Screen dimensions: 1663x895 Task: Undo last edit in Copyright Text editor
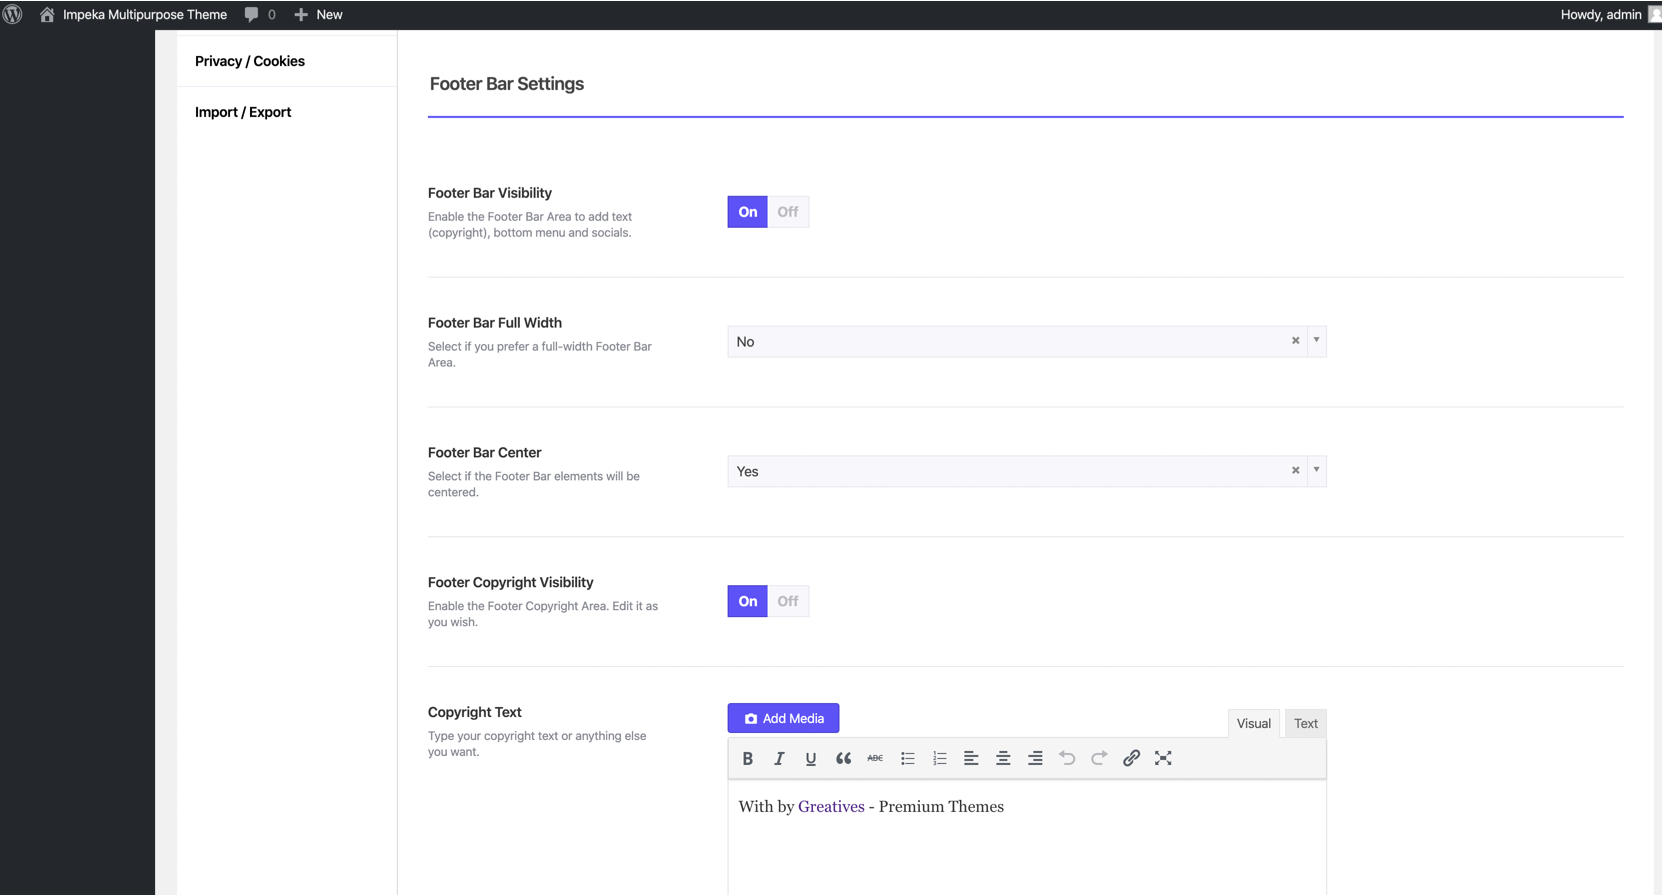(1067, 758)
